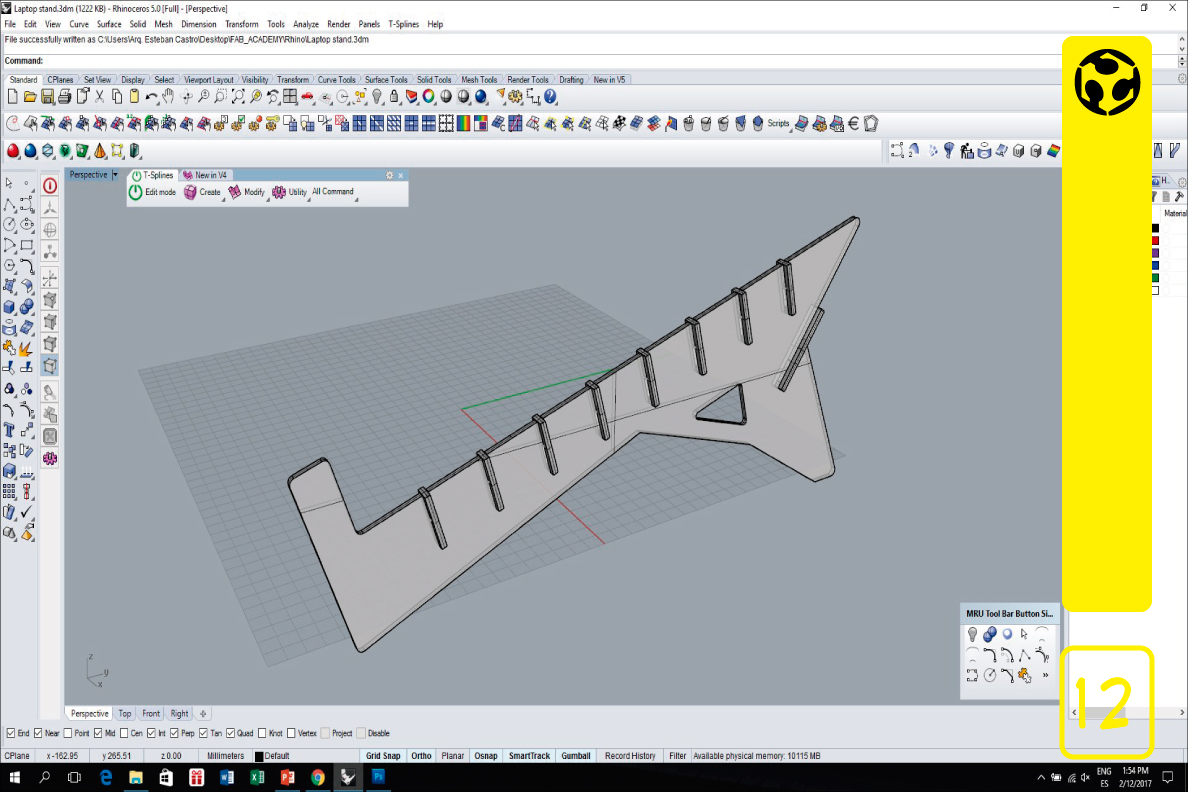1188x792 pixels.
Task: Click the Explode icon in left sidebar
Action: click(x=27, y=348)
